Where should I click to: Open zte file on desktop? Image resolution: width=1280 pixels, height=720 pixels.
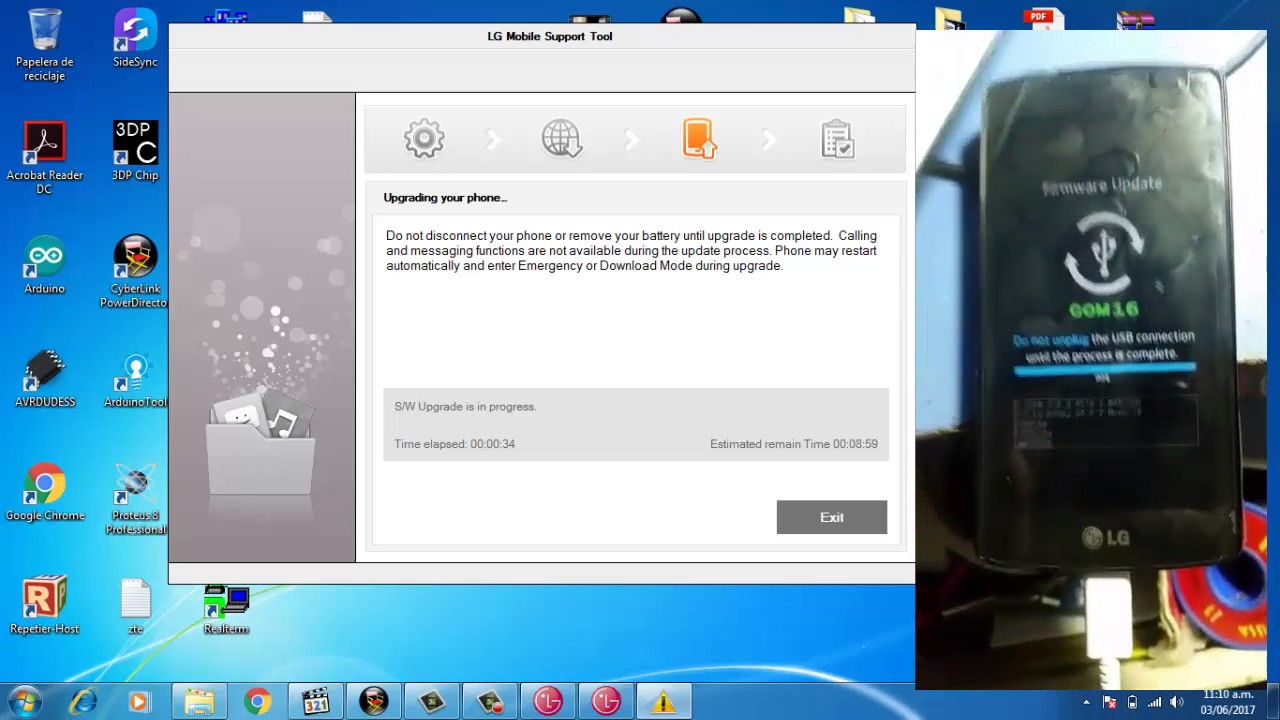click(x=135, y=605)
